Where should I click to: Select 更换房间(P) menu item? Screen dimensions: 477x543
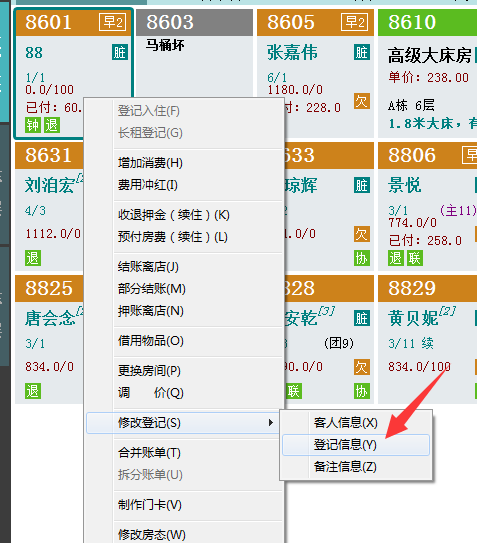149,371
